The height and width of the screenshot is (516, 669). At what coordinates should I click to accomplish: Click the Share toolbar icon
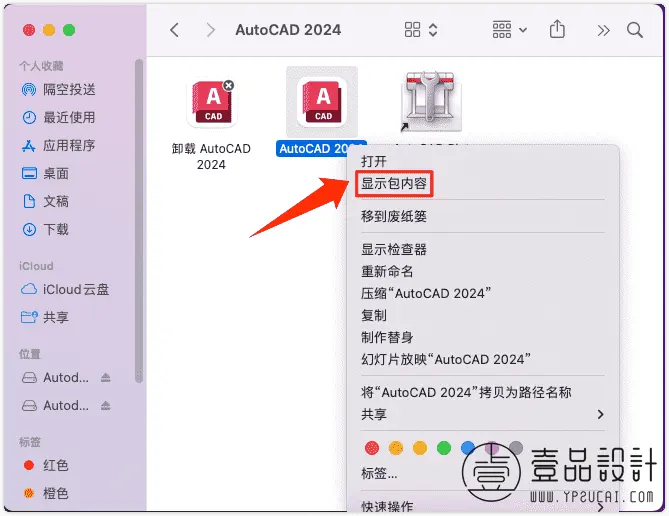pos(557,29)
